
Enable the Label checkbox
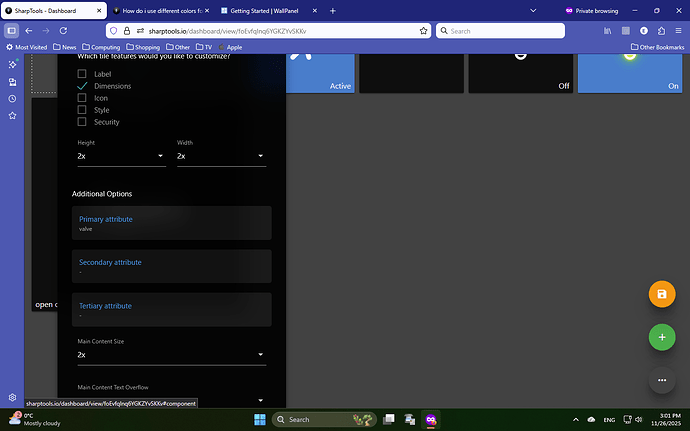[82, 74]
